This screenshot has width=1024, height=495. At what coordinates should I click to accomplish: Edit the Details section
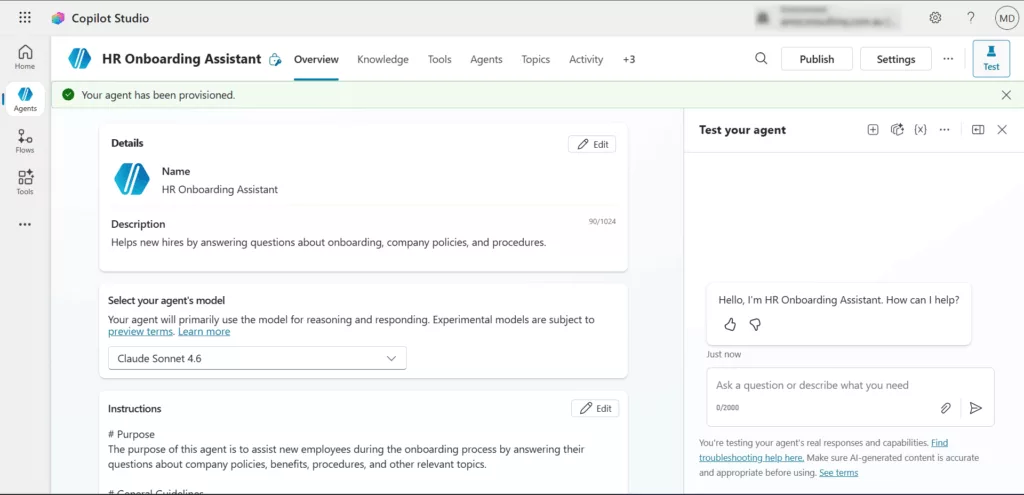[592, 144]
